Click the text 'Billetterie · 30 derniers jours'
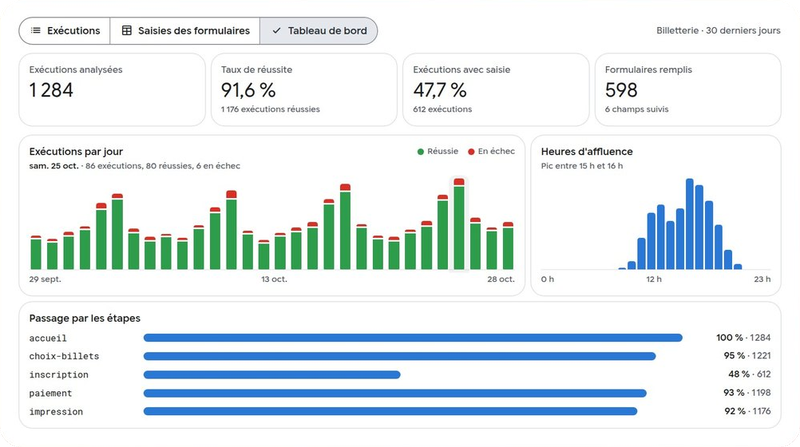 (718, 31)
